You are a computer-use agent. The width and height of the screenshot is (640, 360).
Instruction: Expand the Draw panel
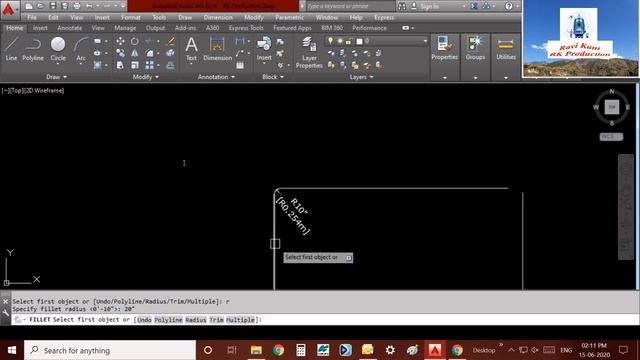[56, 77]
